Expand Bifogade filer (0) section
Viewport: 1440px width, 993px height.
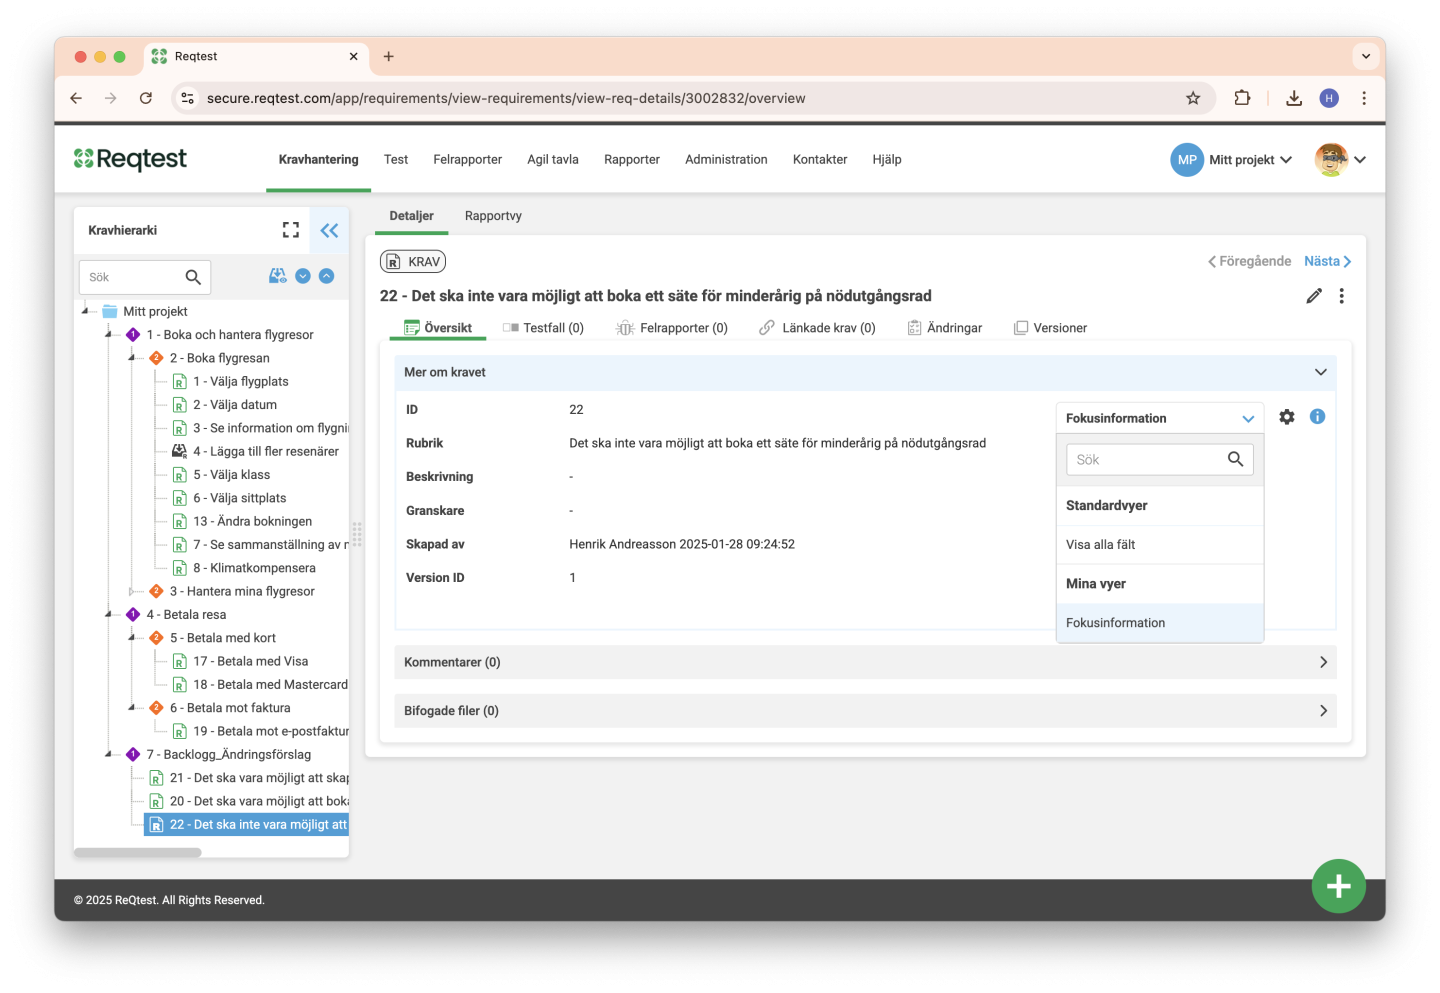[865, 711]
